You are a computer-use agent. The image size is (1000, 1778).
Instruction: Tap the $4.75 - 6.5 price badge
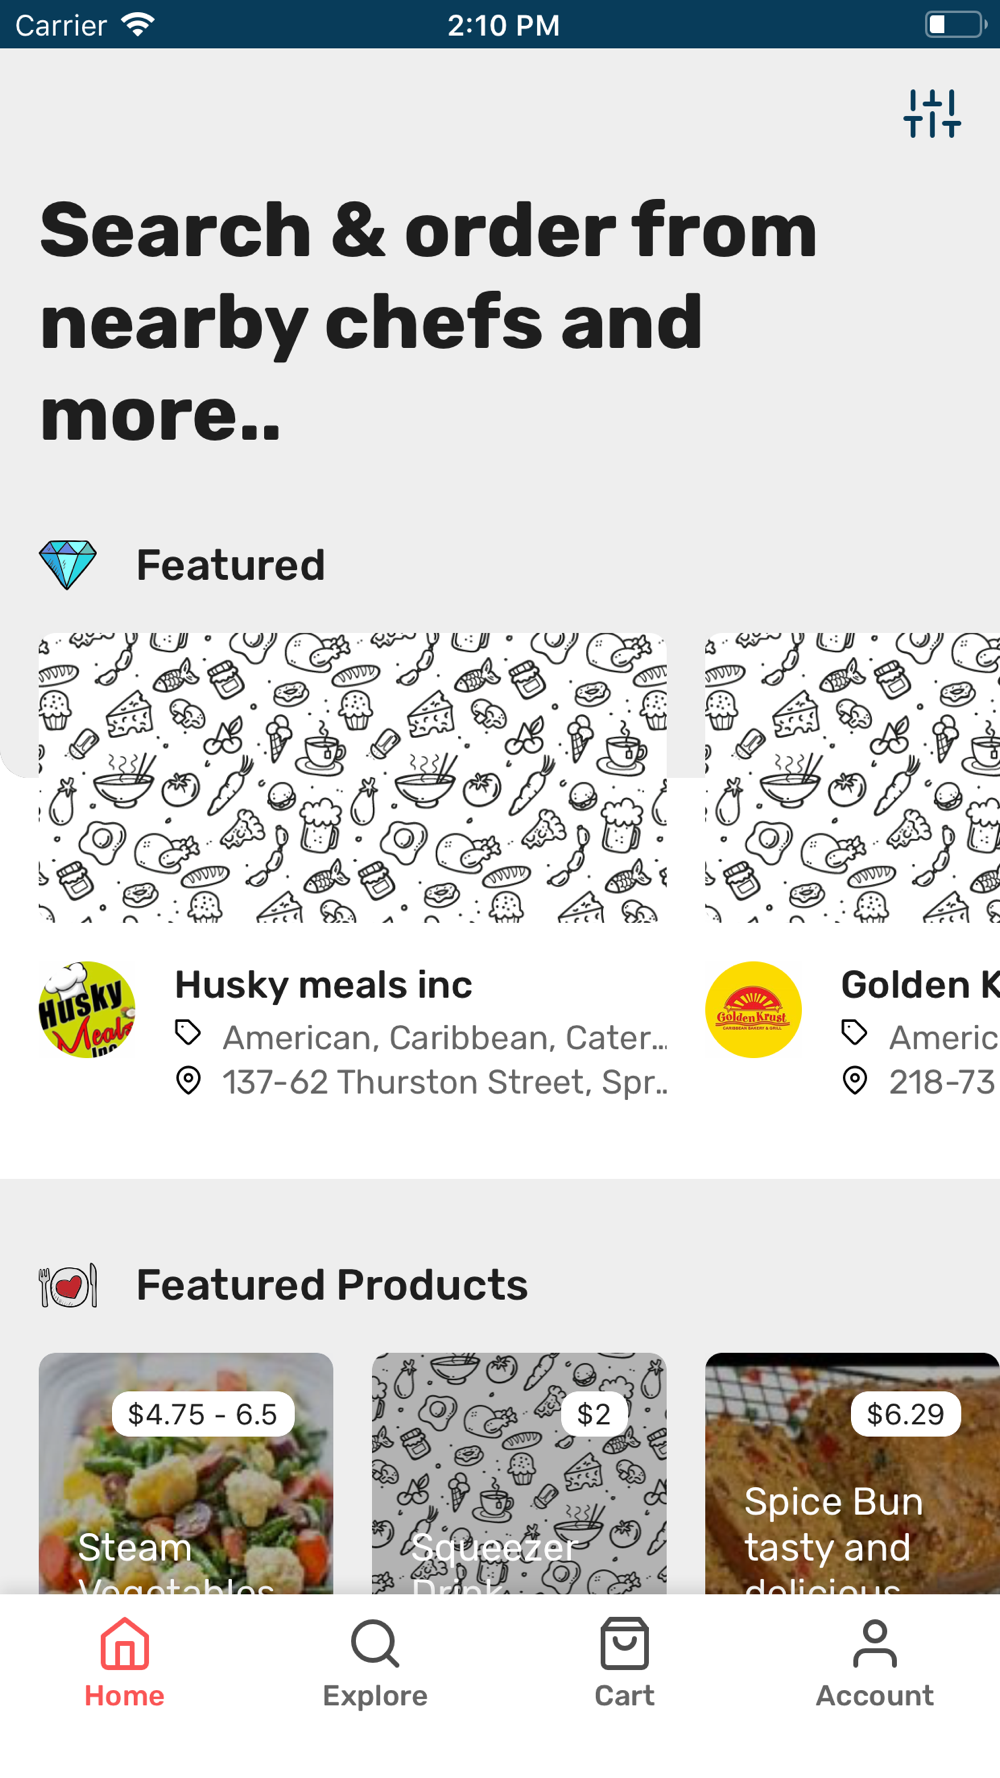[x=203, y=1414]
